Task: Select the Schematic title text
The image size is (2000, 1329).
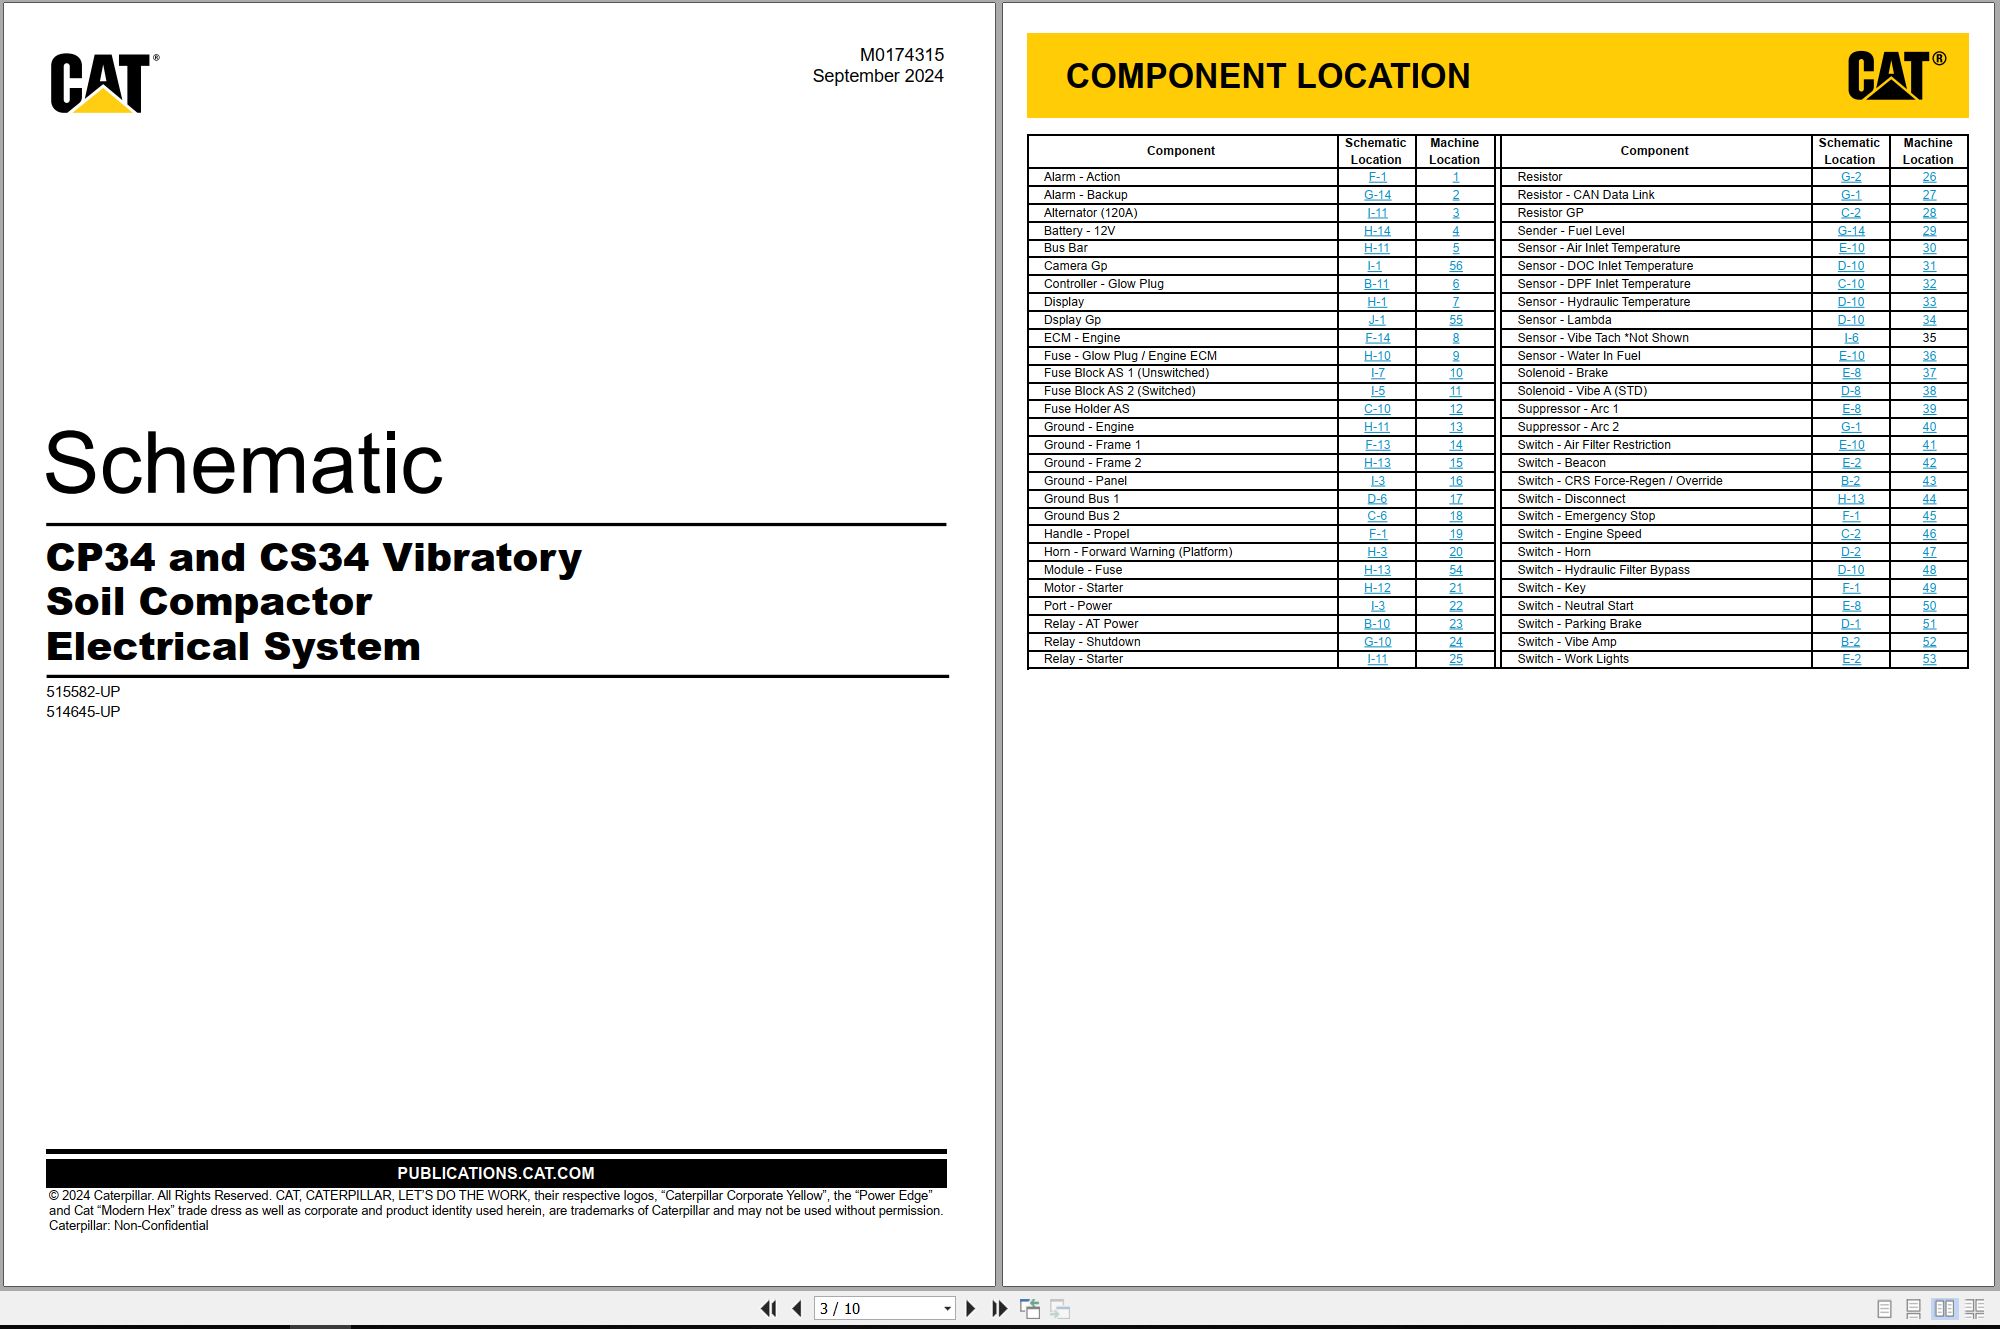Action: click(244, 463)
